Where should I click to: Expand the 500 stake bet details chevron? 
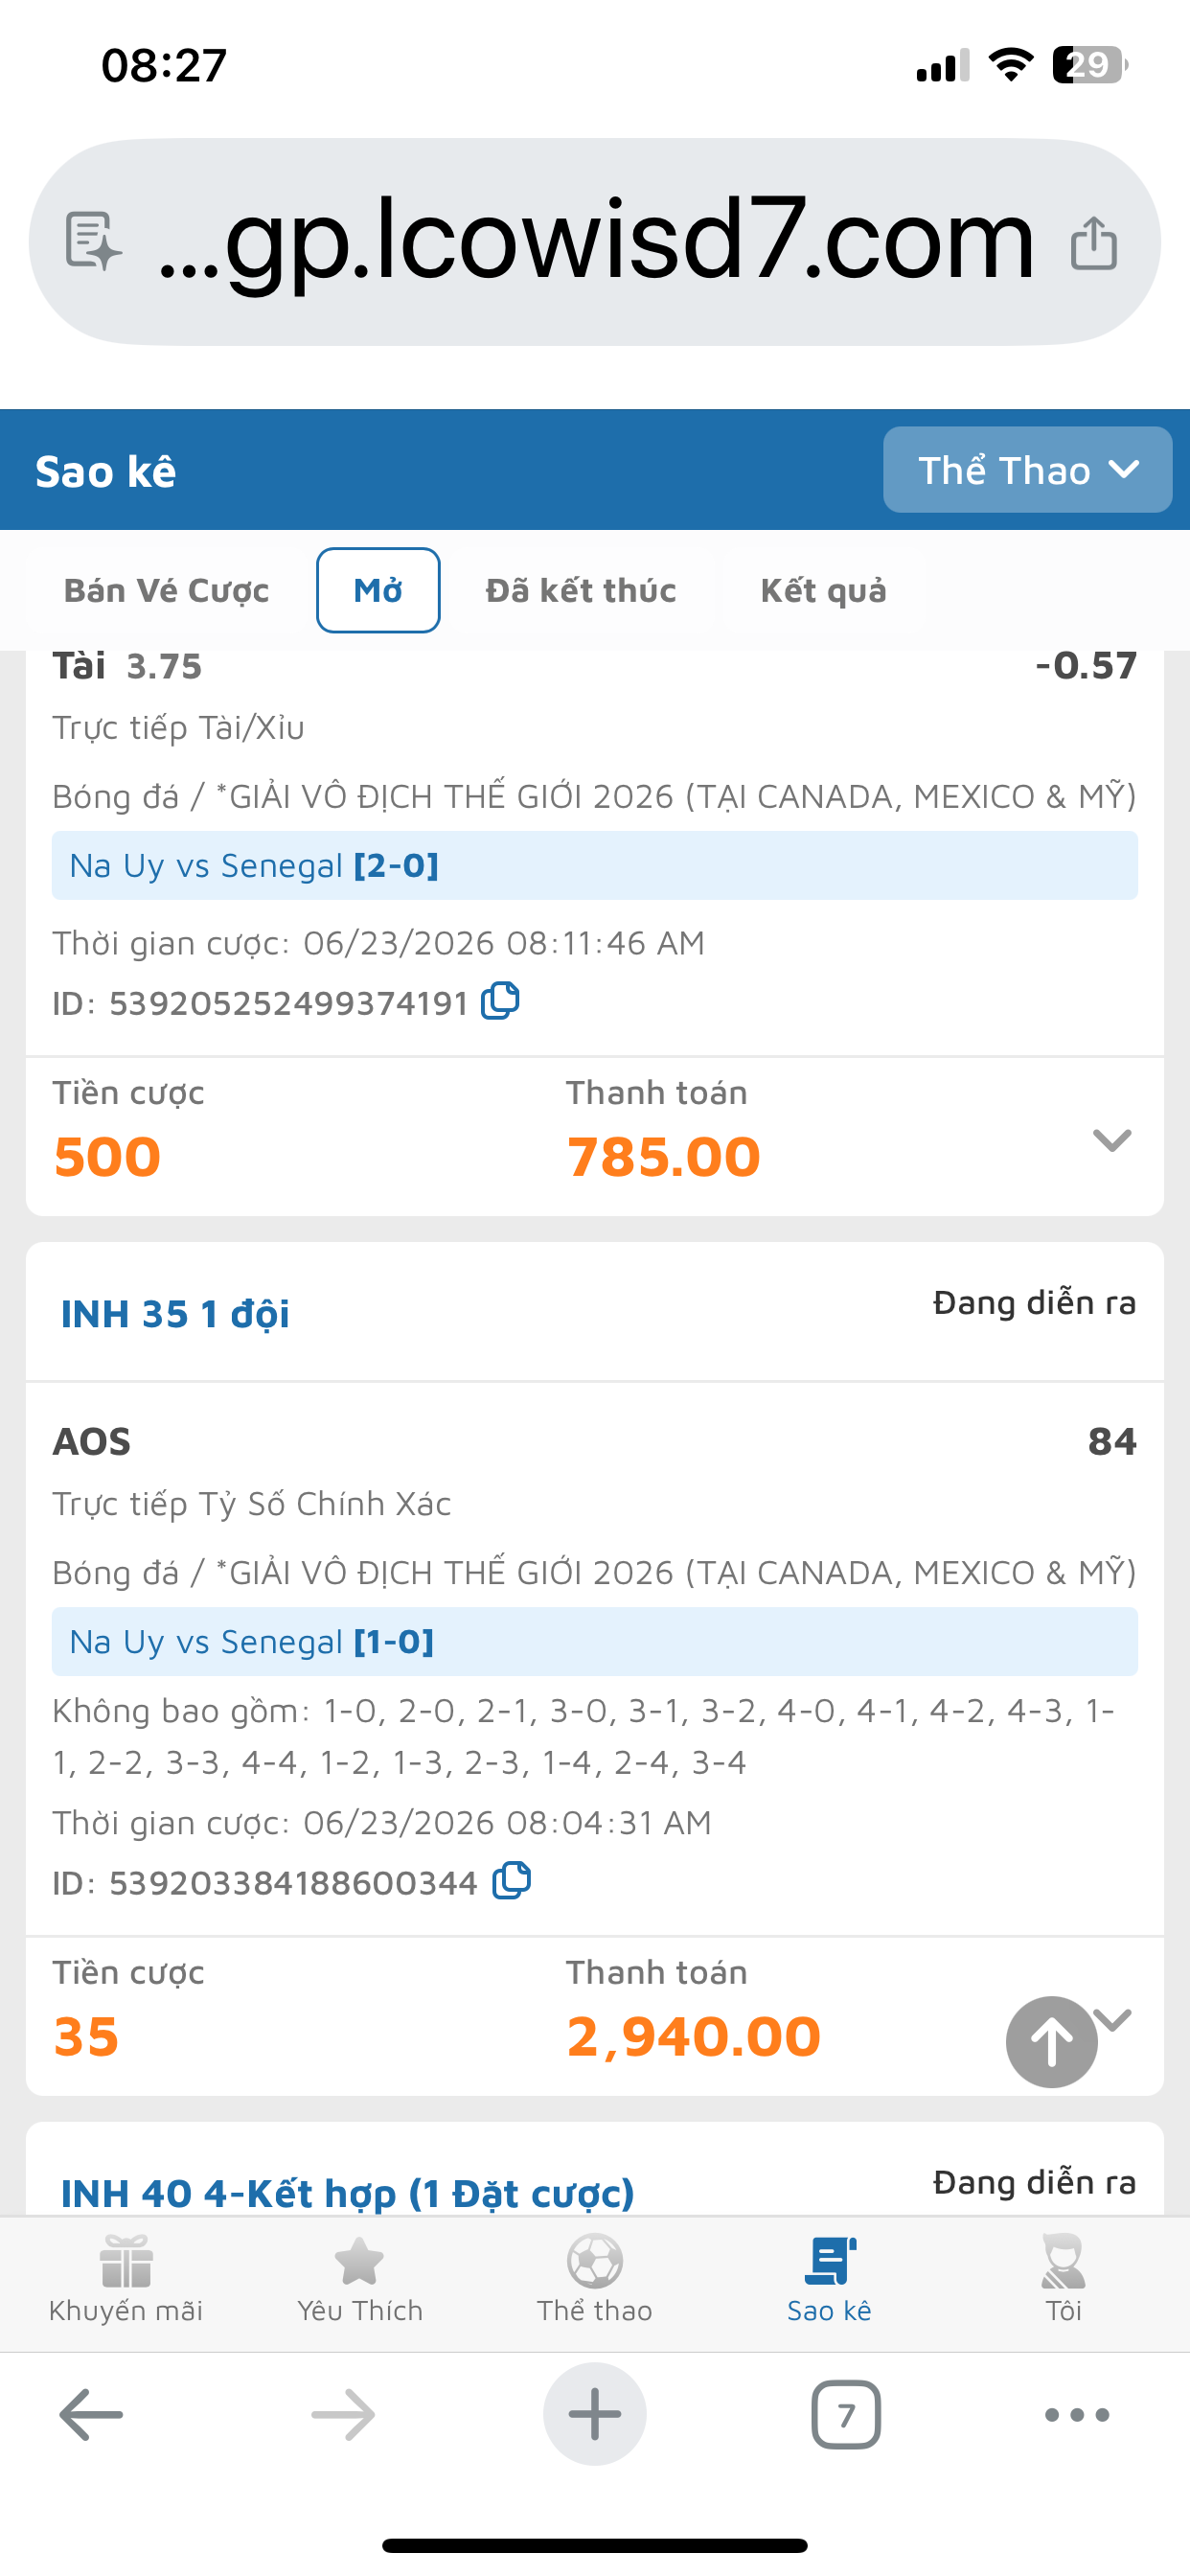pos(1112,1140)
